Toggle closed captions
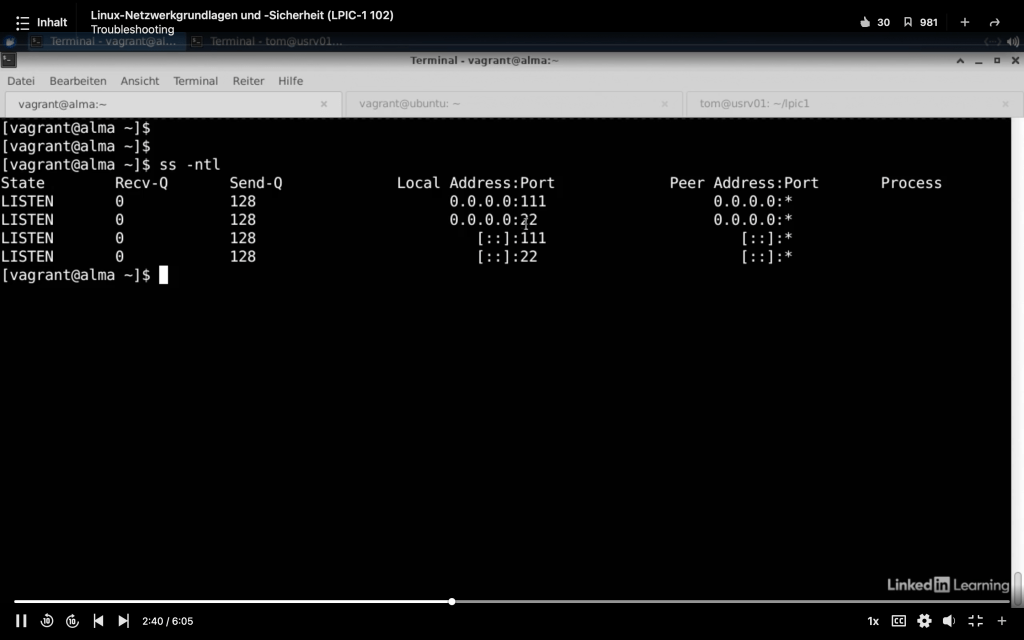The image size is (1024, 640). coord(898,621)
